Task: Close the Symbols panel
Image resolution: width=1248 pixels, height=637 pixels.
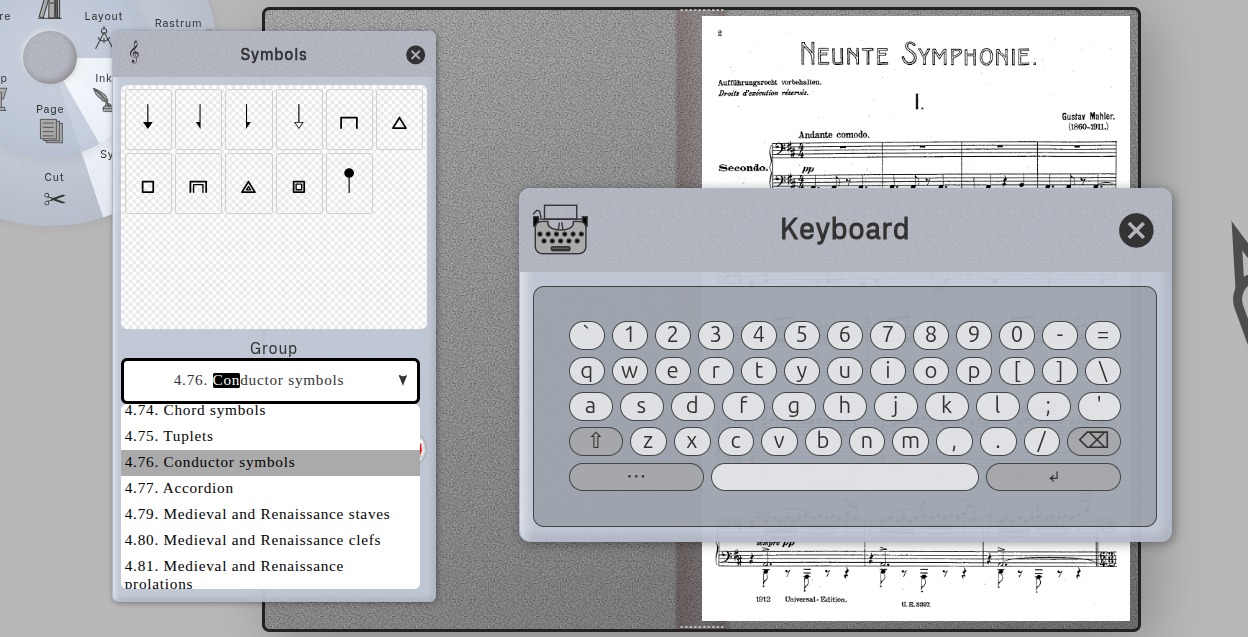Action: 416,55
